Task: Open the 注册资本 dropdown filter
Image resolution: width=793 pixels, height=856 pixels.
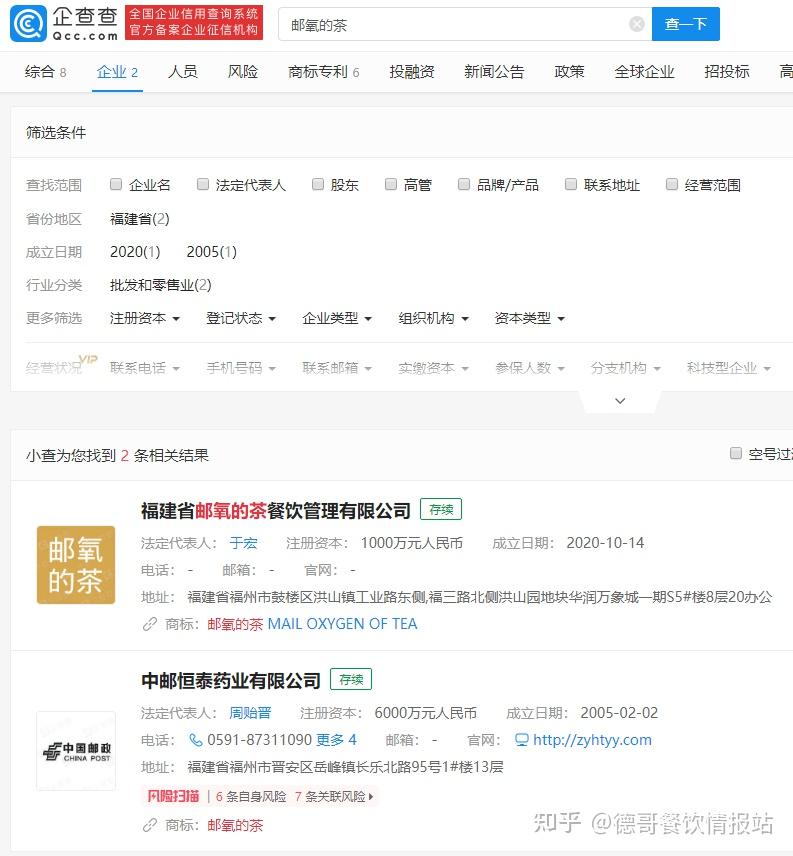Action: pyautogui.click(x=145, y=318)
